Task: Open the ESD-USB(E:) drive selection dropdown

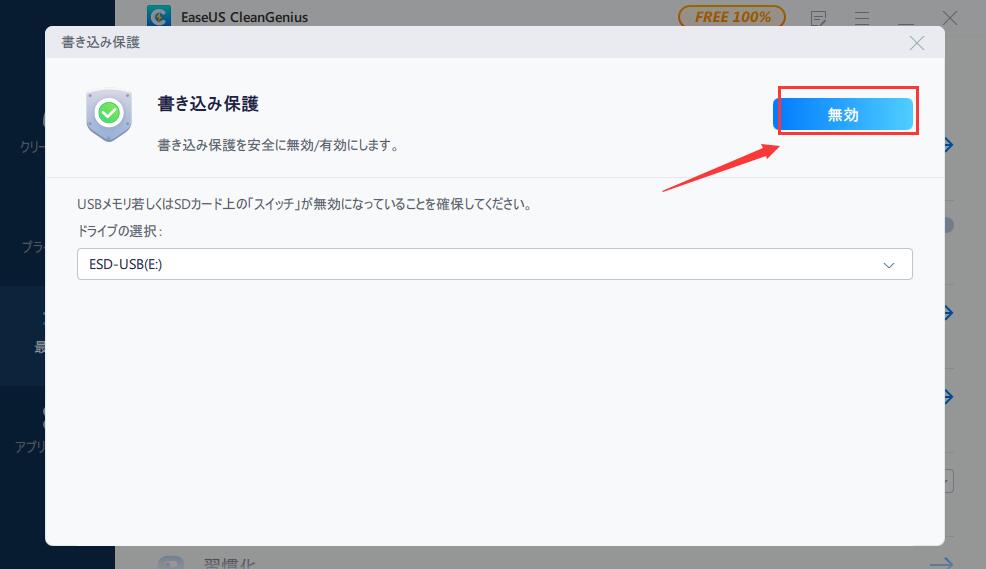Action: [494, 264]
